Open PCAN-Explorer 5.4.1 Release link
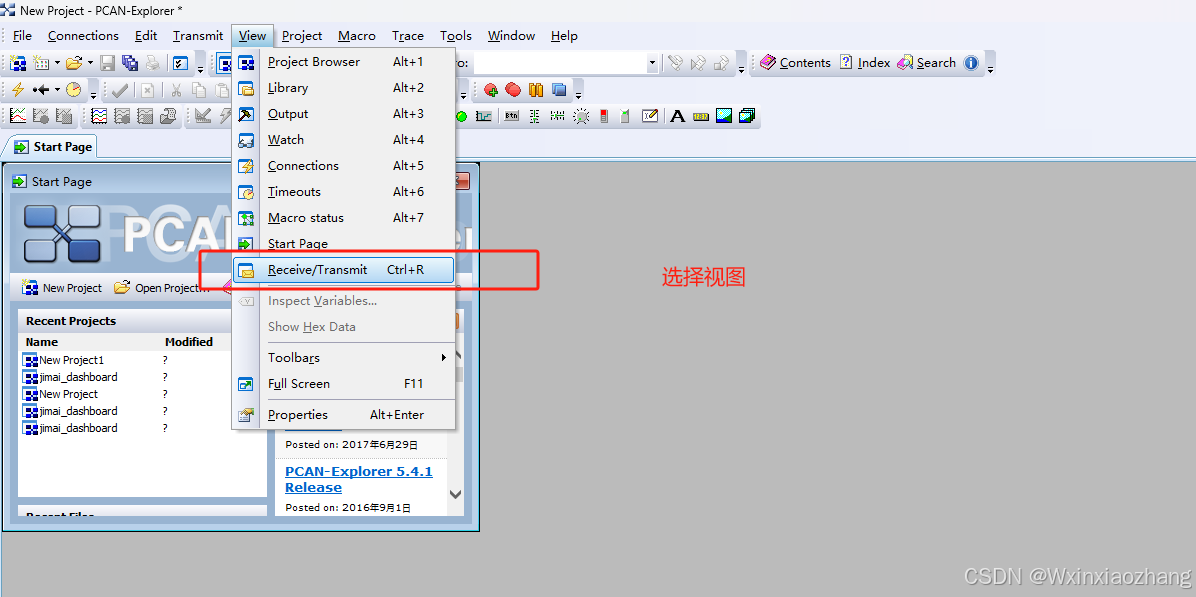This screenshot has height=597, width=1196. point(358,479)
